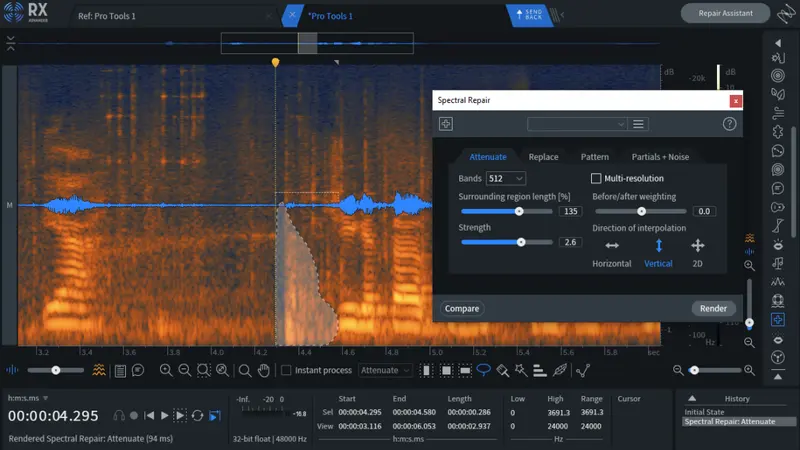This screenshot has height=450, width=800.
Task: Switch to the Partials + Noise tab
Action: [660, 157]
